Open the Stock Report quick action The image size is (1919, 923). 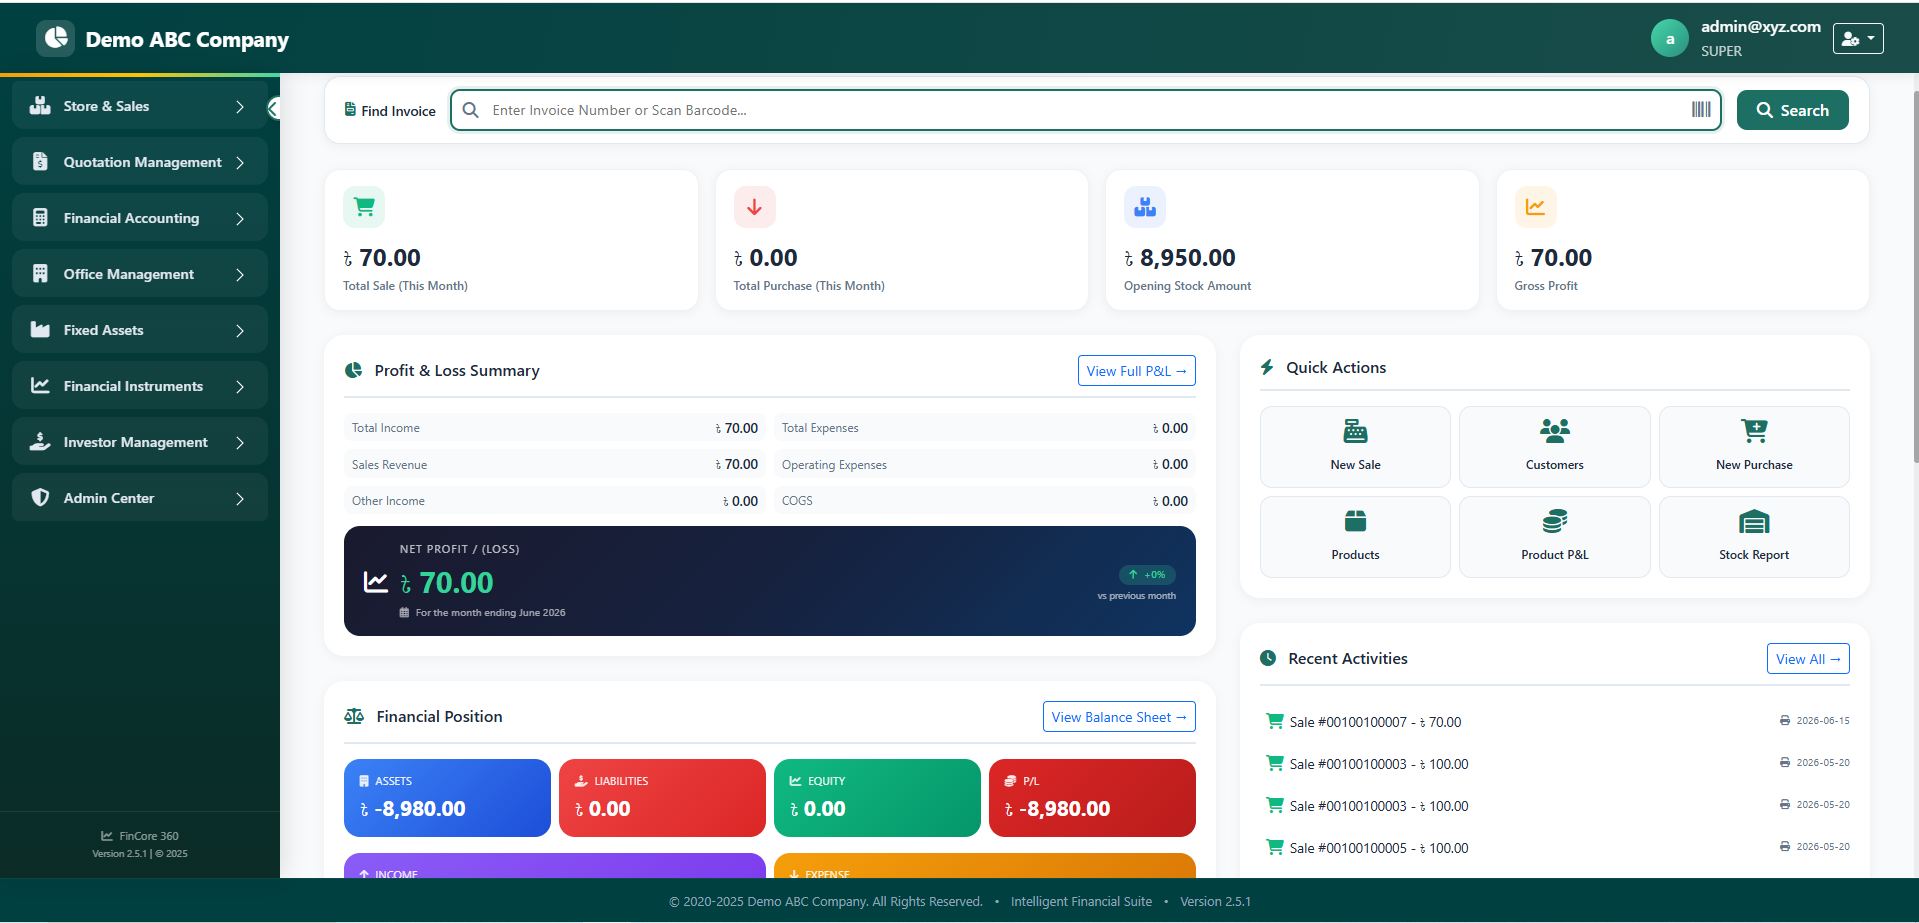tap(1754, 536)
